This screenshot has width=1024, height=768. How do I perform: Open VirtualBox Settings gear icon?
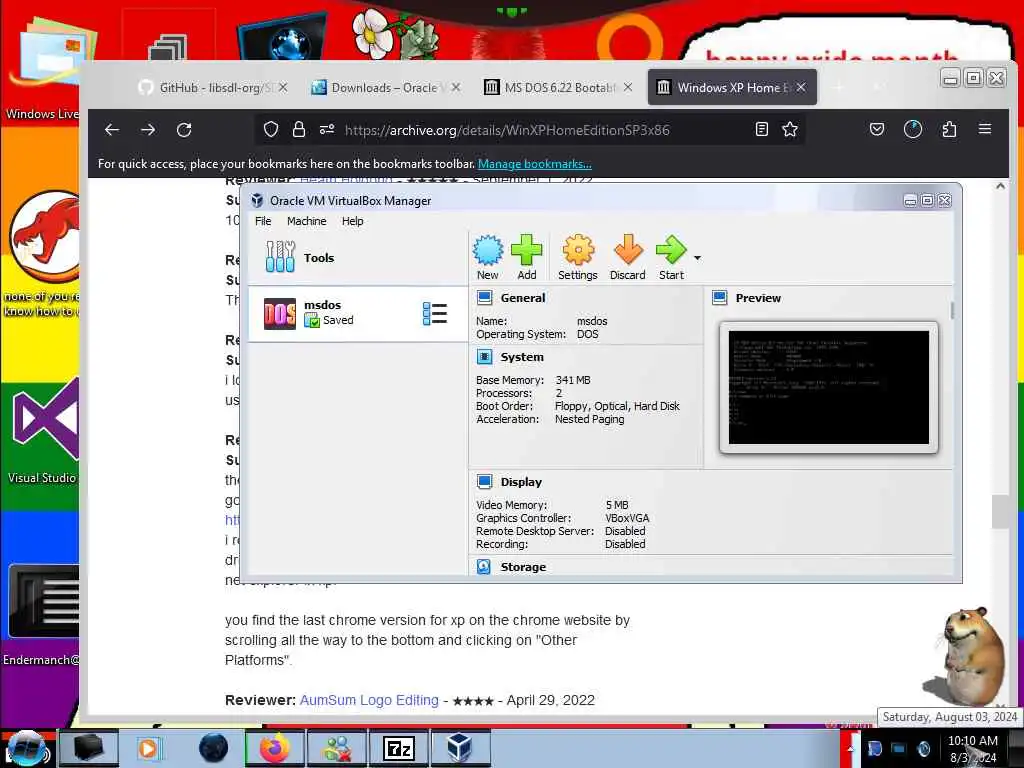pos(578,257)
